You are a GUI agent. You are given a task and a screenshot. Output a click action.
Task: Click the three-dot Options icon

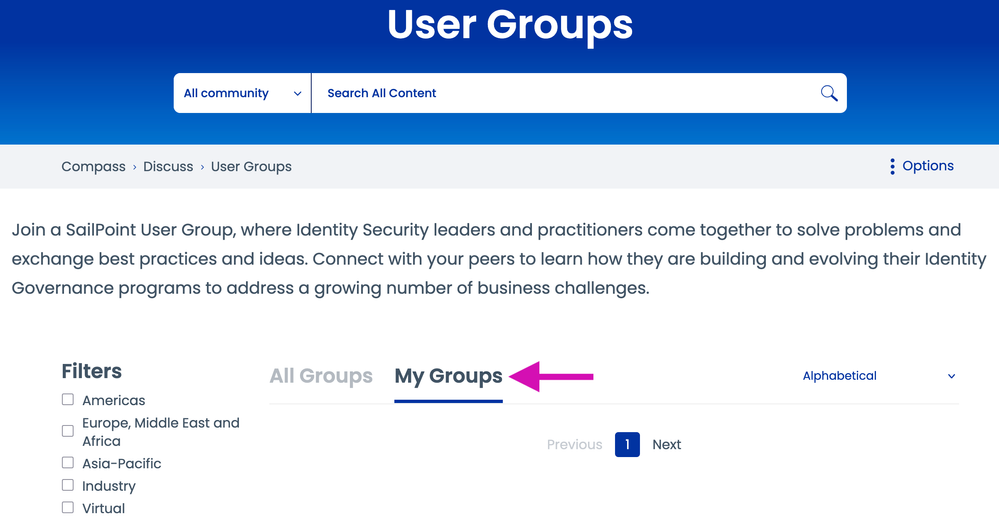click(x=892, y=167)
